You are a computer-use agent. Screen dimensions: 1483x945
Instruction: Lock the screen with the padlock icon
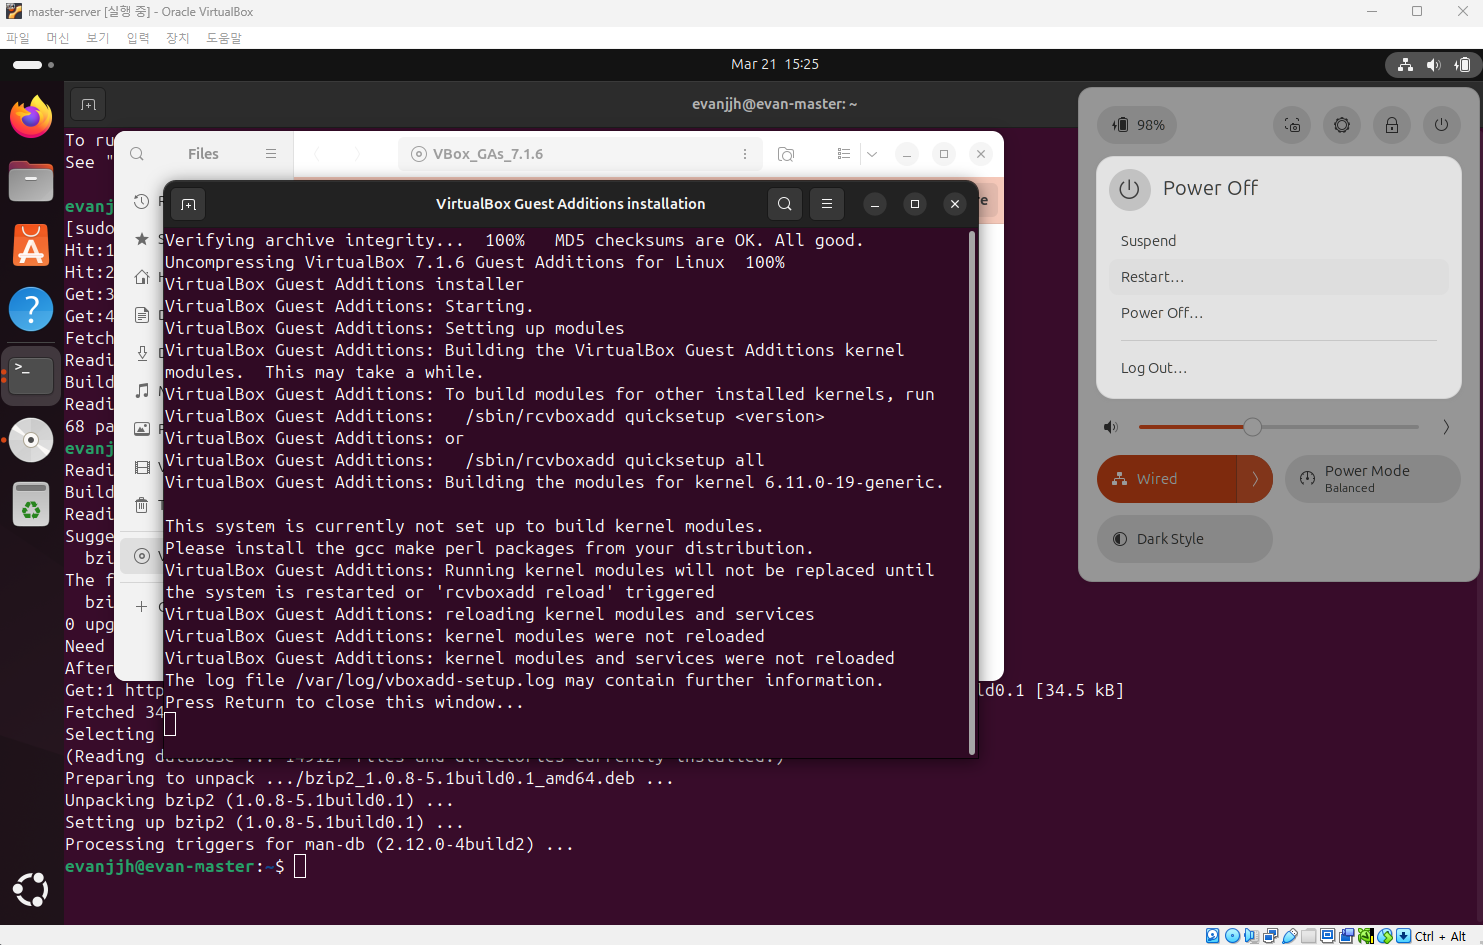pos(1391,125)
